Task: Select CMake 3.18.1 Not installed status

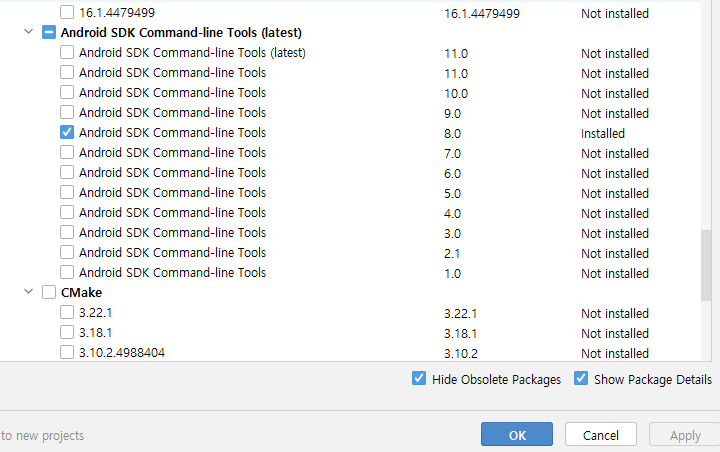Action: tap(615, 333)
